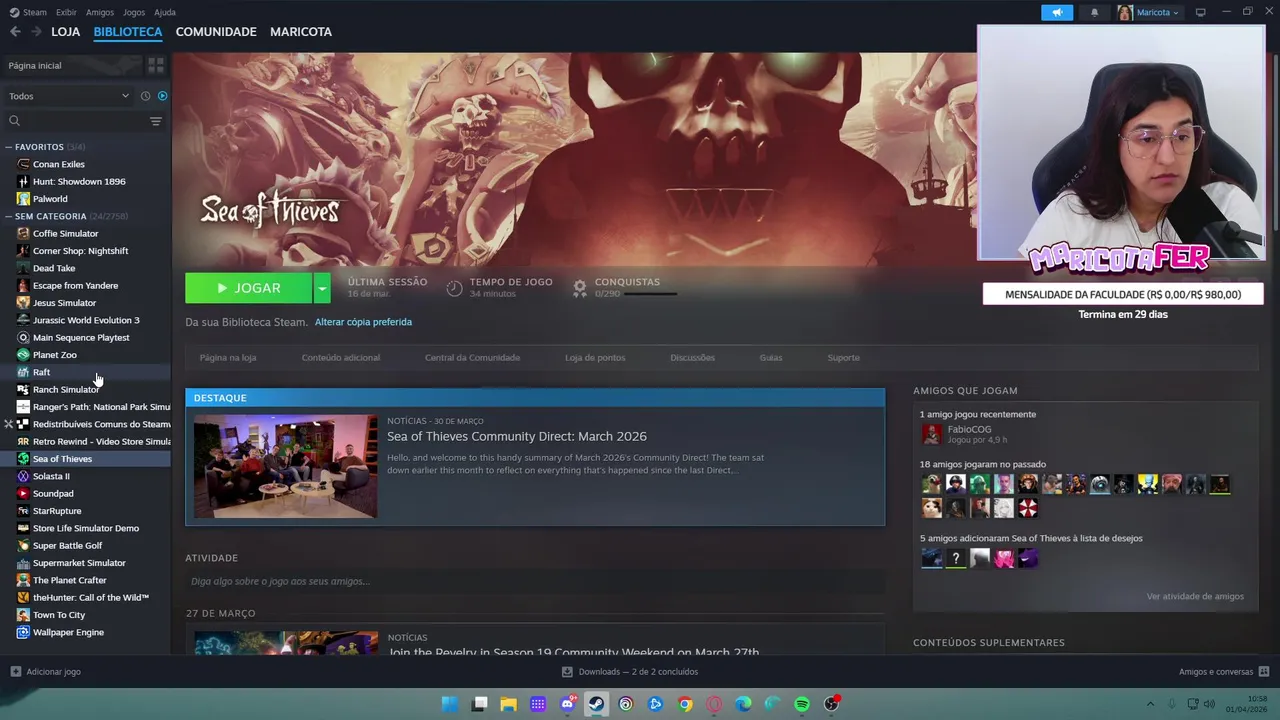The image size is (1280, 720).
Task: Open Página na loja link
Action: [228, 357]
